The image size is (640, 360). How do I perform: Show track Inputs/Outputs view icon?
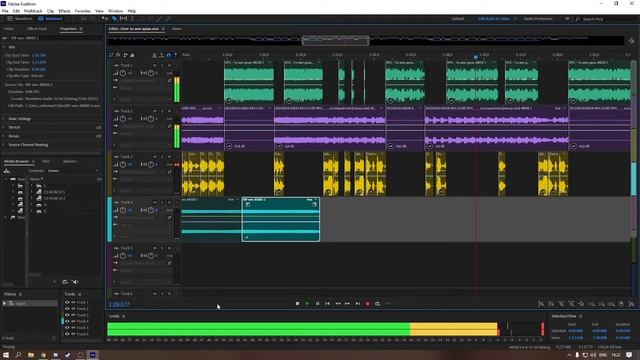[x=111, y=55]
